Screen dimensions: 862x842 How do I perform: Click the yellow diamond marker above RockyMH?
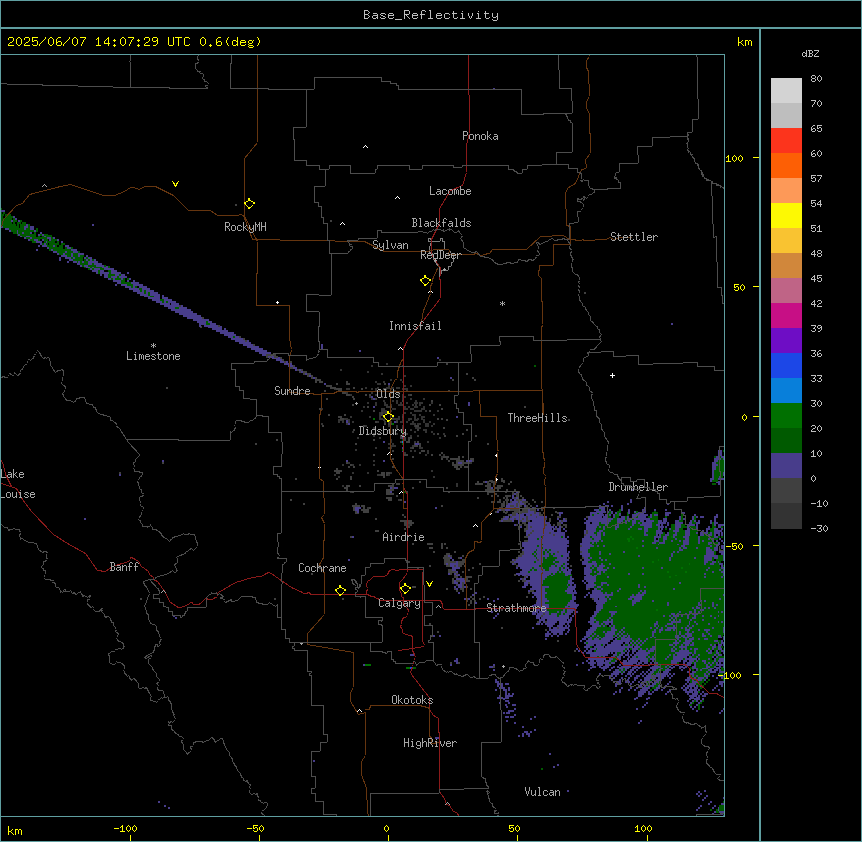250,204
